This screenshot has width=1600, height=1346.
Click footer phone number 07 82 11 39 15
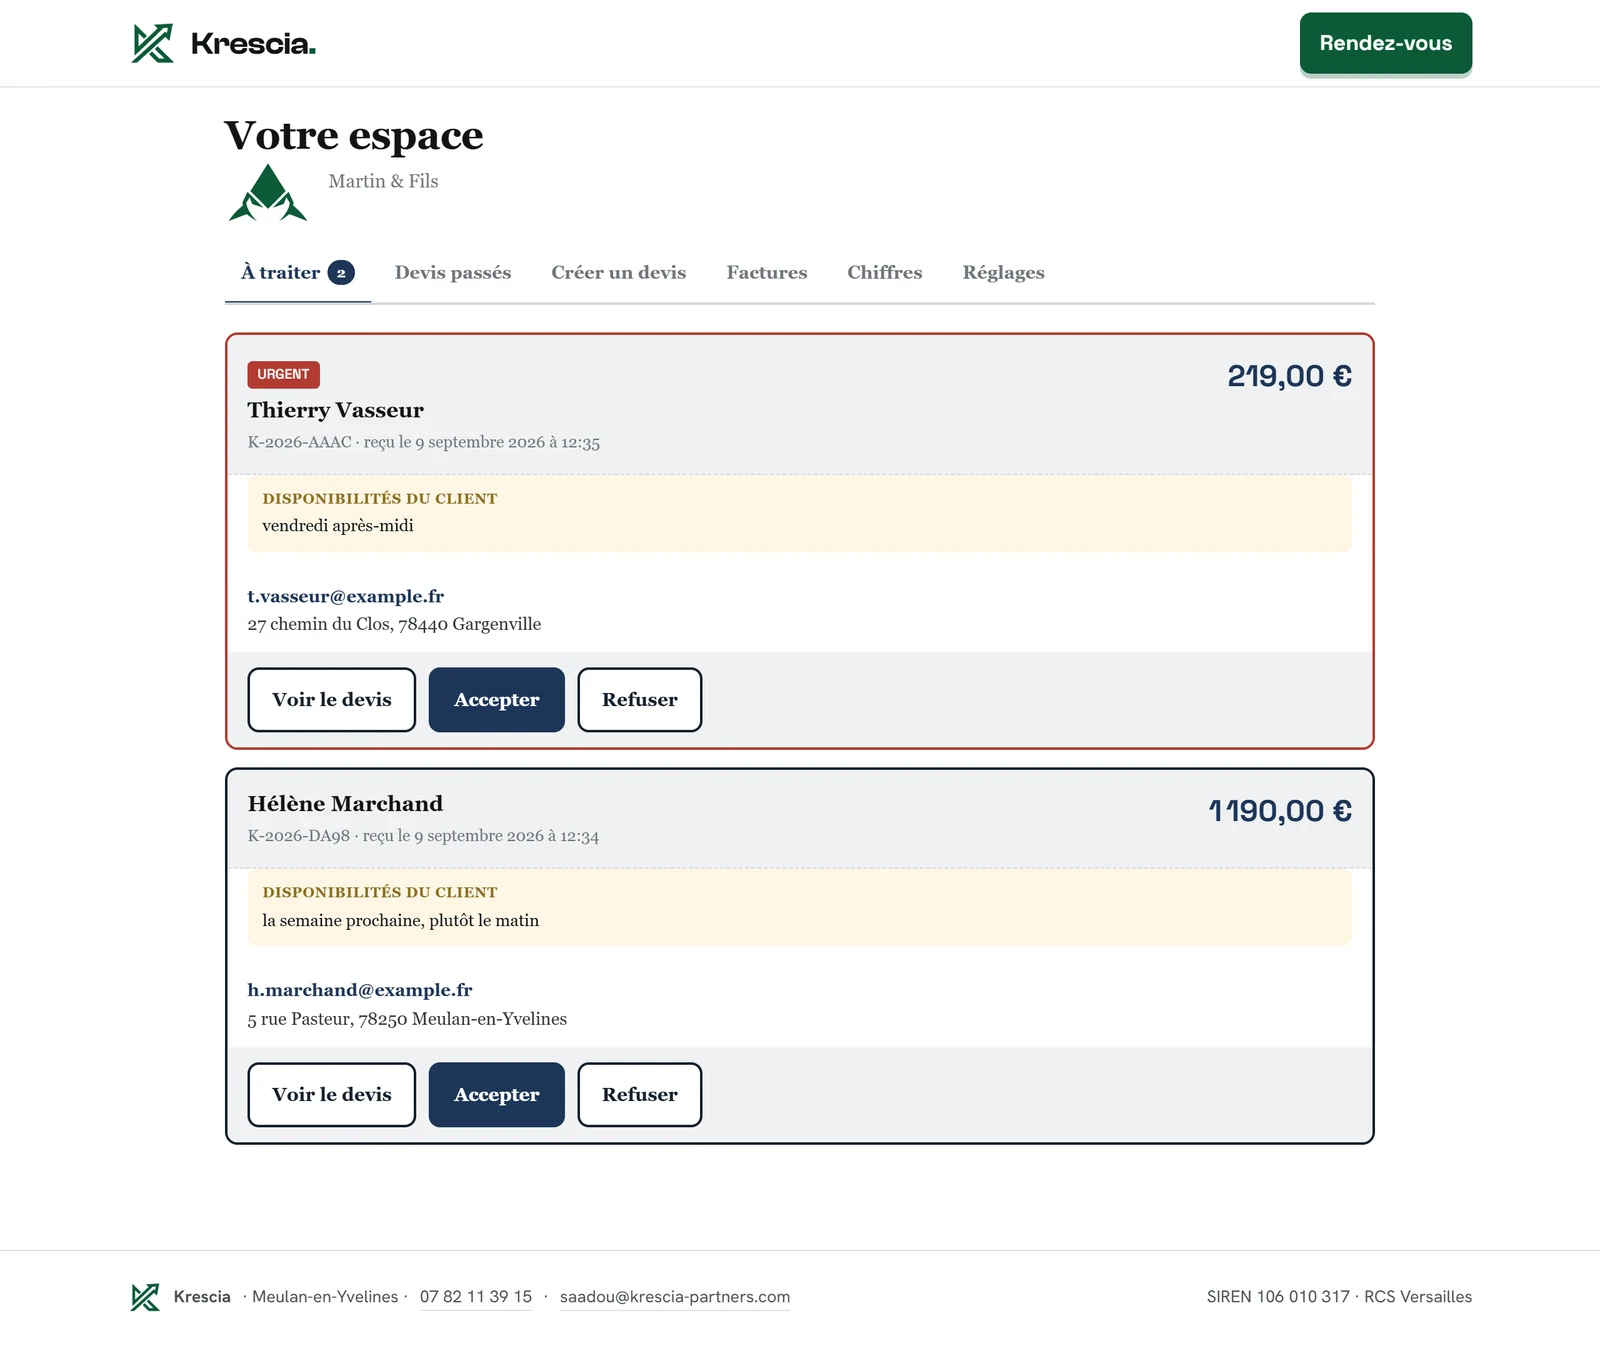point(476,1297)
